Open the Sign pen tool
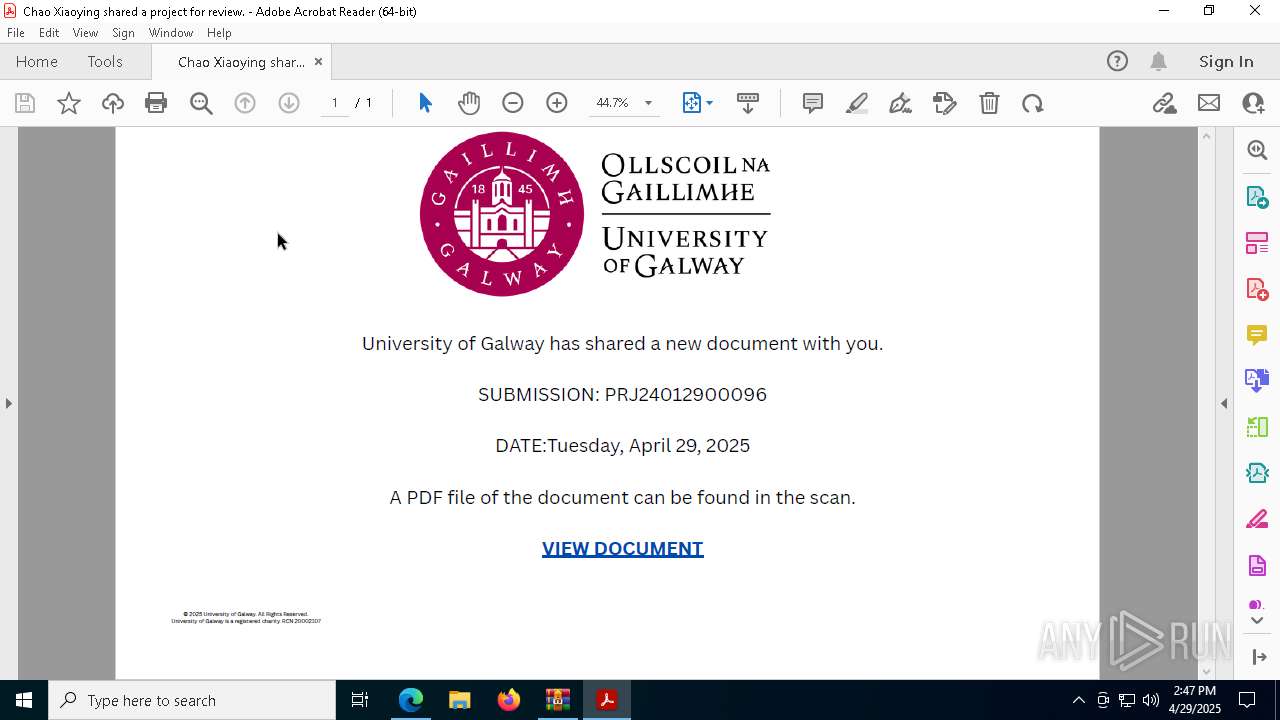The width and height of the screenshot is (1280, 720). pos(900,103)
